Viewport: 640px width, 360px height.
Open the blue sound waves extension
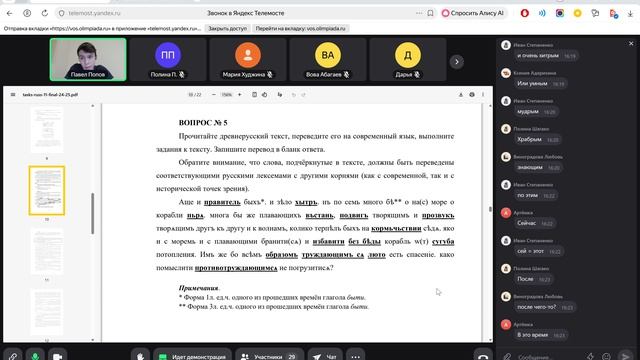click(x=542, y=13)
